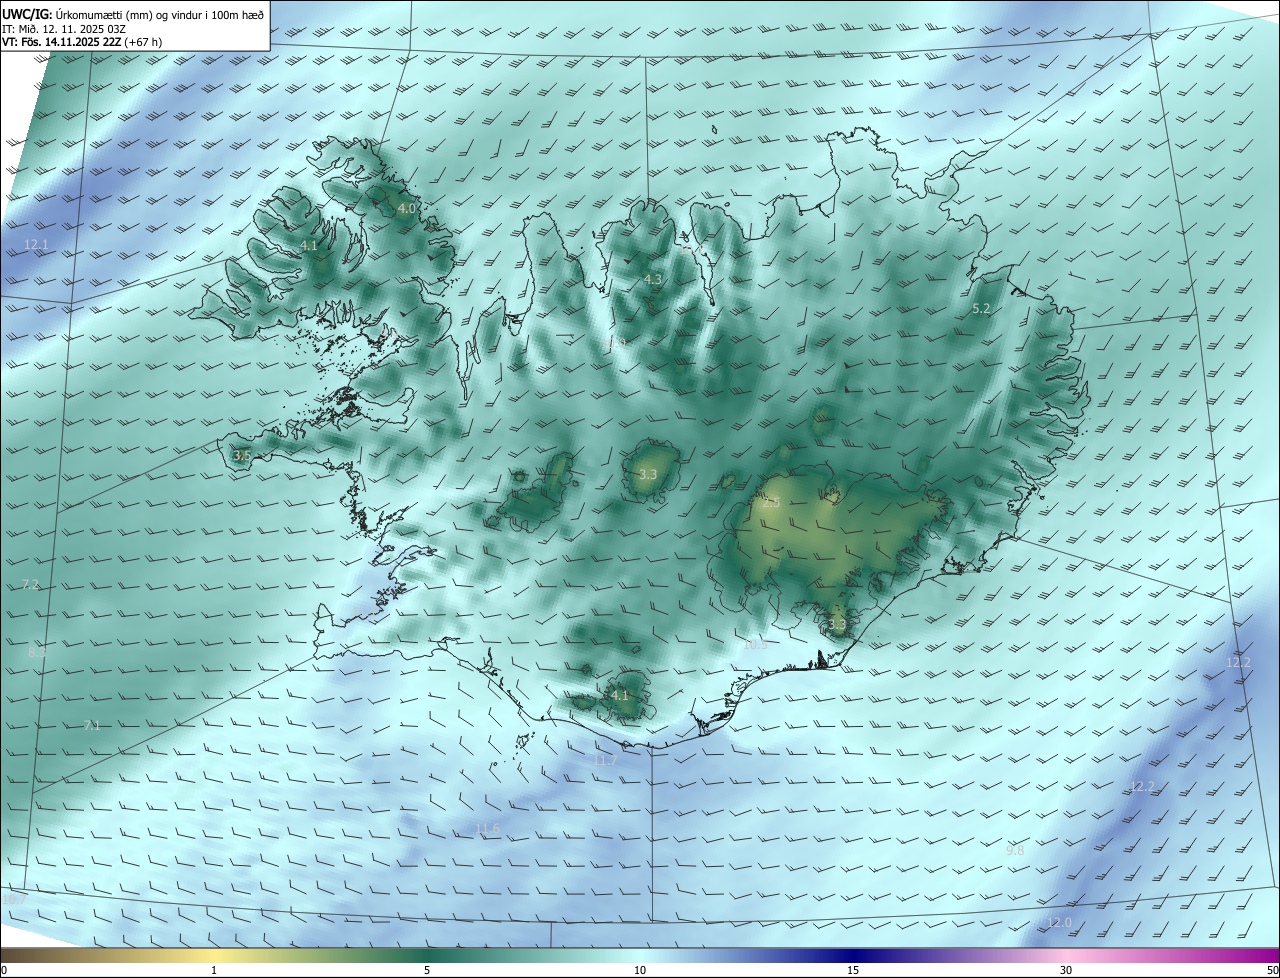The width and height of the screenshot is (1280, 978).
Task: Click the 'VT: Fös. 14.11.2025 22Z (+67 h)' line
Action: [x=82, y=42]
